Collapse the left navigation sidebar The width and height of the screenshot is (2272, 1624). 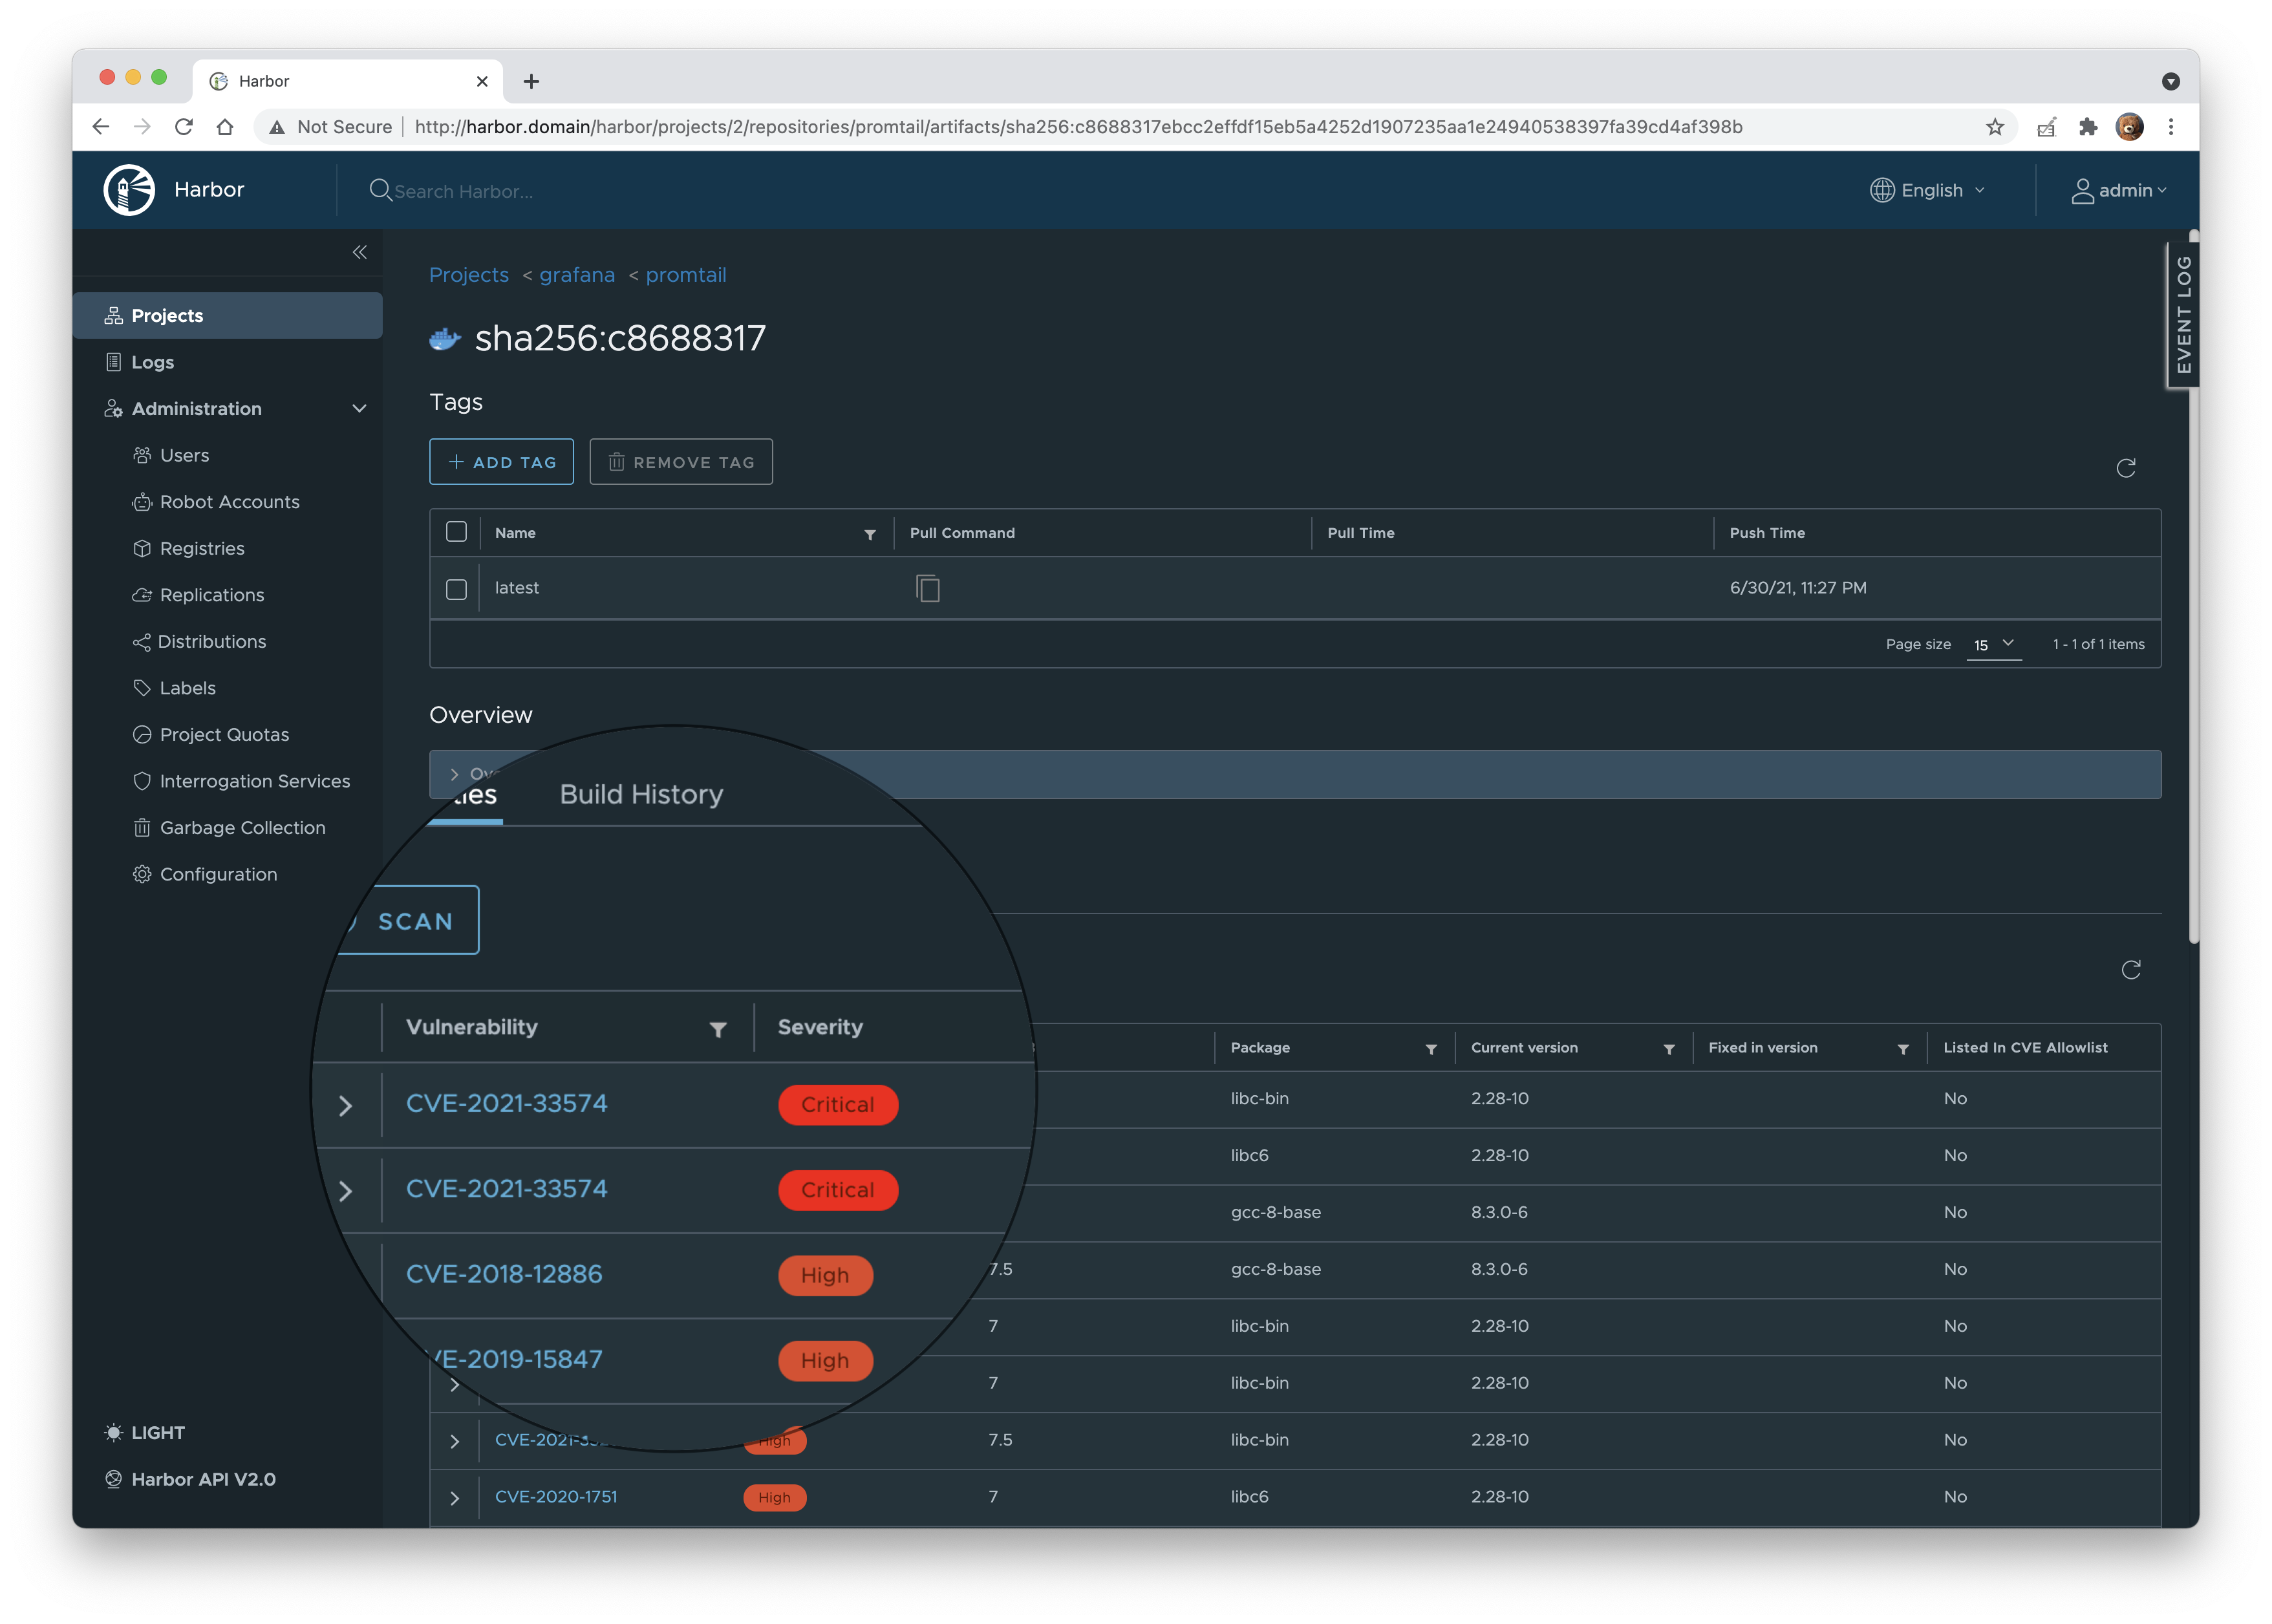(x=360, y=252)
